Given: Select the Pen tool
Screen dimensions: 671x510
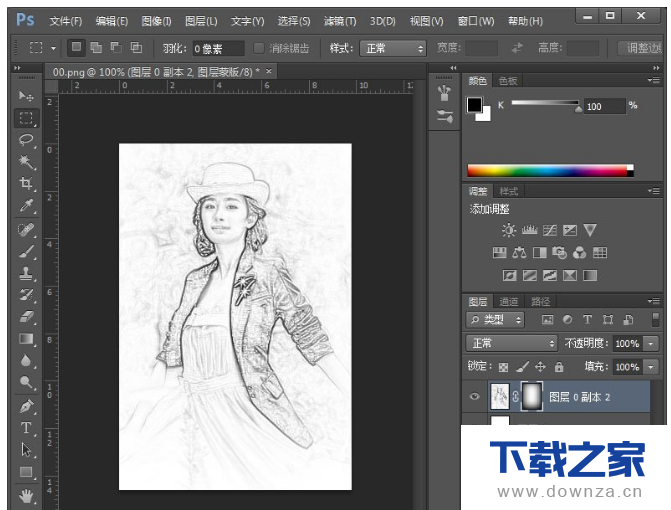Looking at the screenshot, I should pyautogui.click(x=26, y=406).
